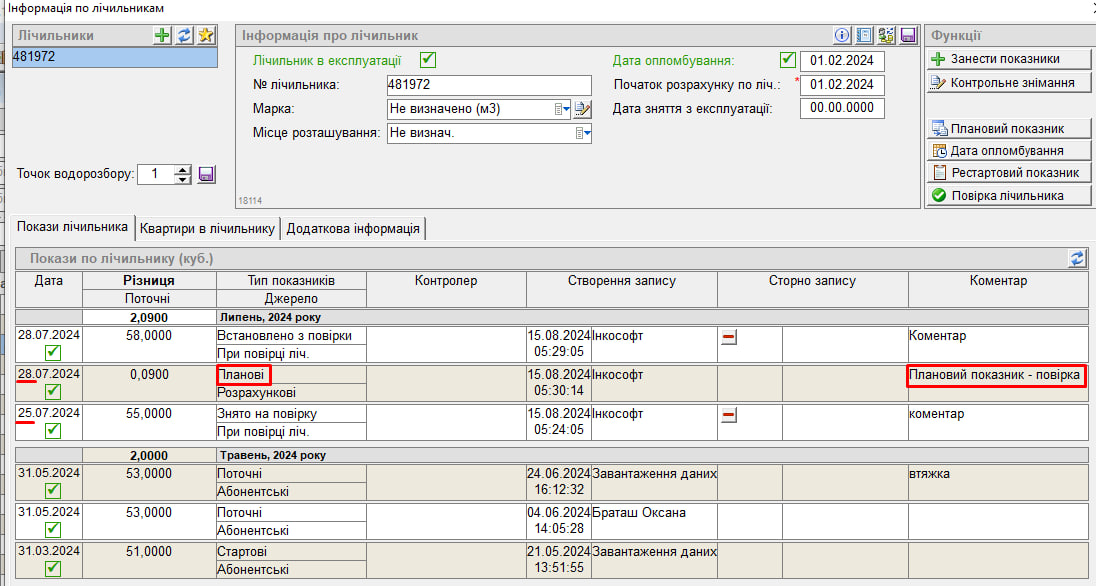This screenshot has width=1096, height=586.
Task: Click the green plus icon in Лічильники panel
Action: [x=162, y=35]
